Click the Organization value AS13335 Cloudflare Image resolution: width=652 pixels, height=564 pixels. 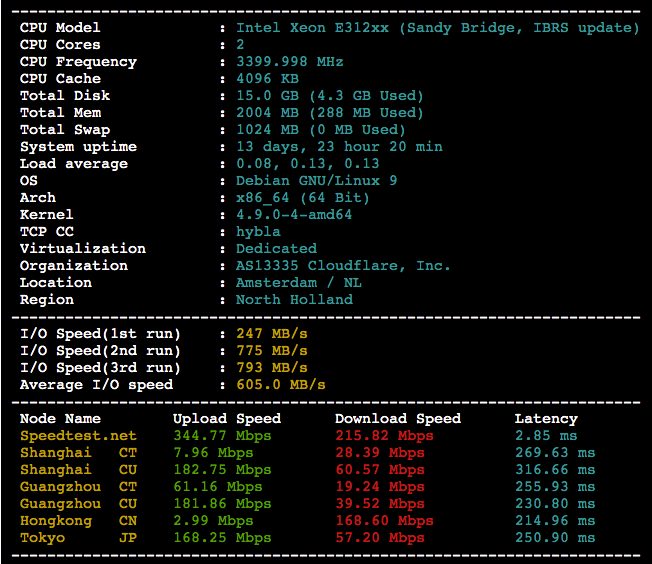coord(343,266)
